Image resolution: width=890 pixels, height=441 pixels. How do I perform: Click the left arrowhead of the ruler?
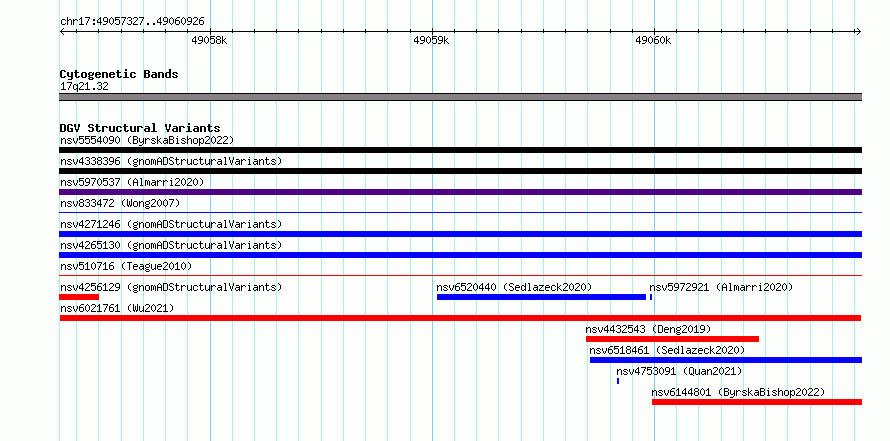[62, 31]
